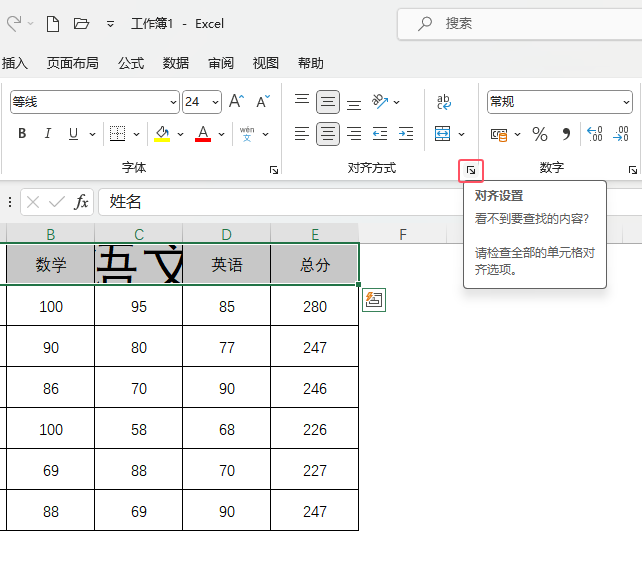Open the 插入 ribbon tab
This screenshot has width=642, height=578.
14,63
